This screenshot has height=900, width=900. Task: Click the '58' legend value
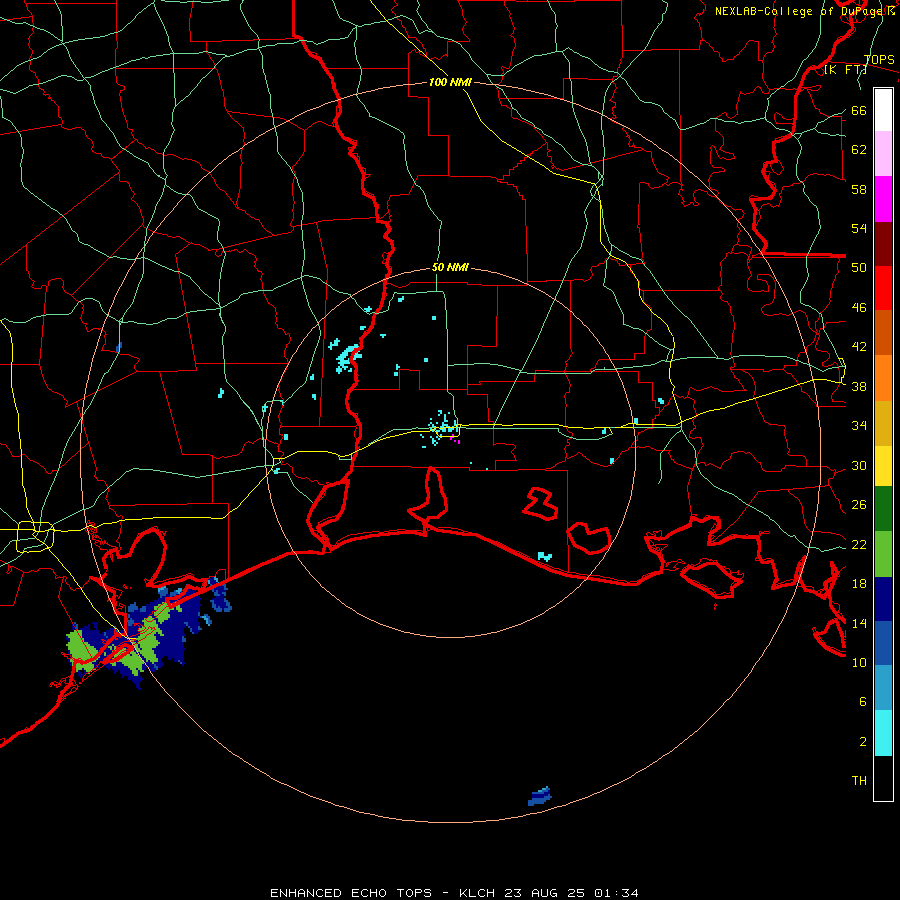[859, 189]
